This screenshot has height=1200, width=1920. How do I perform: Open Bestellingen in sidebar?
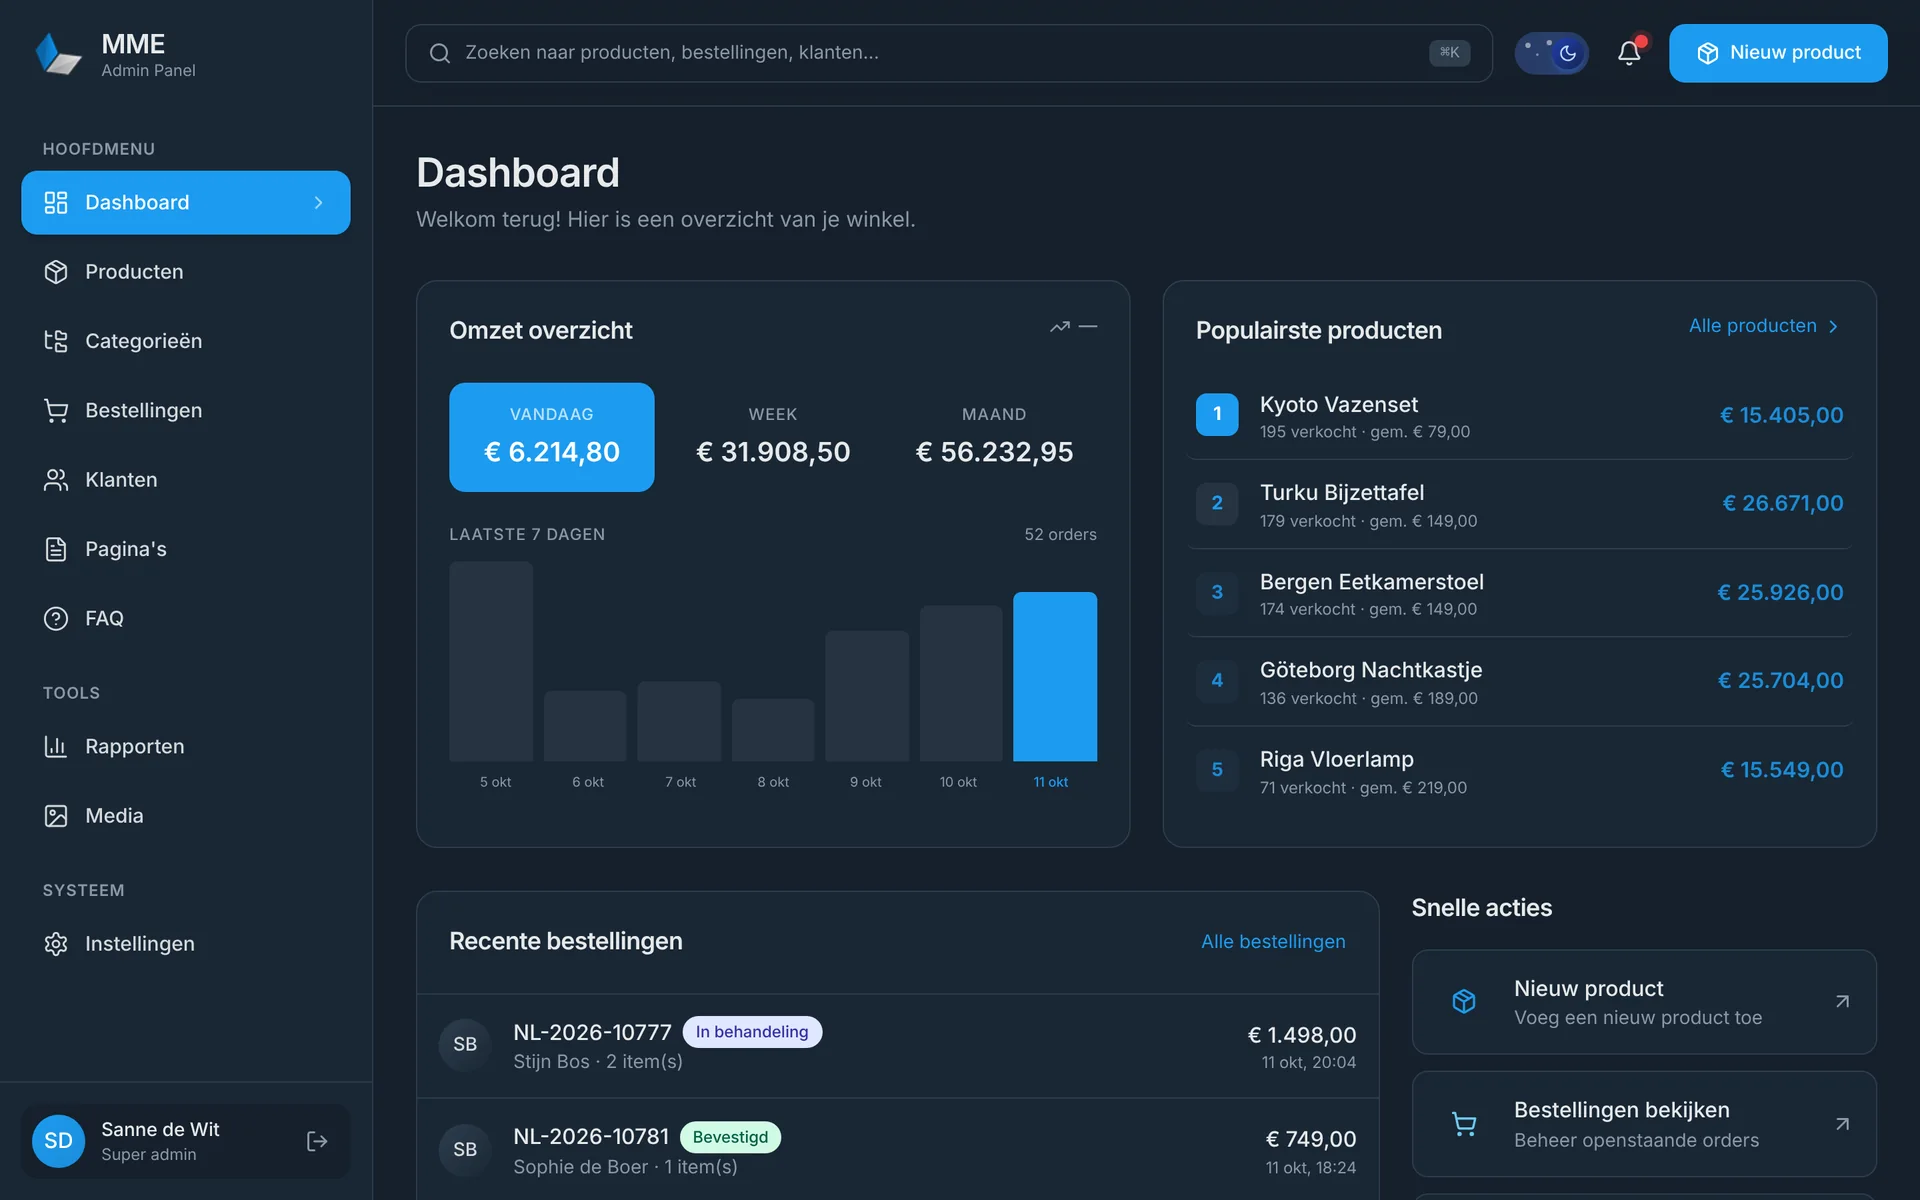click(186, 410)
